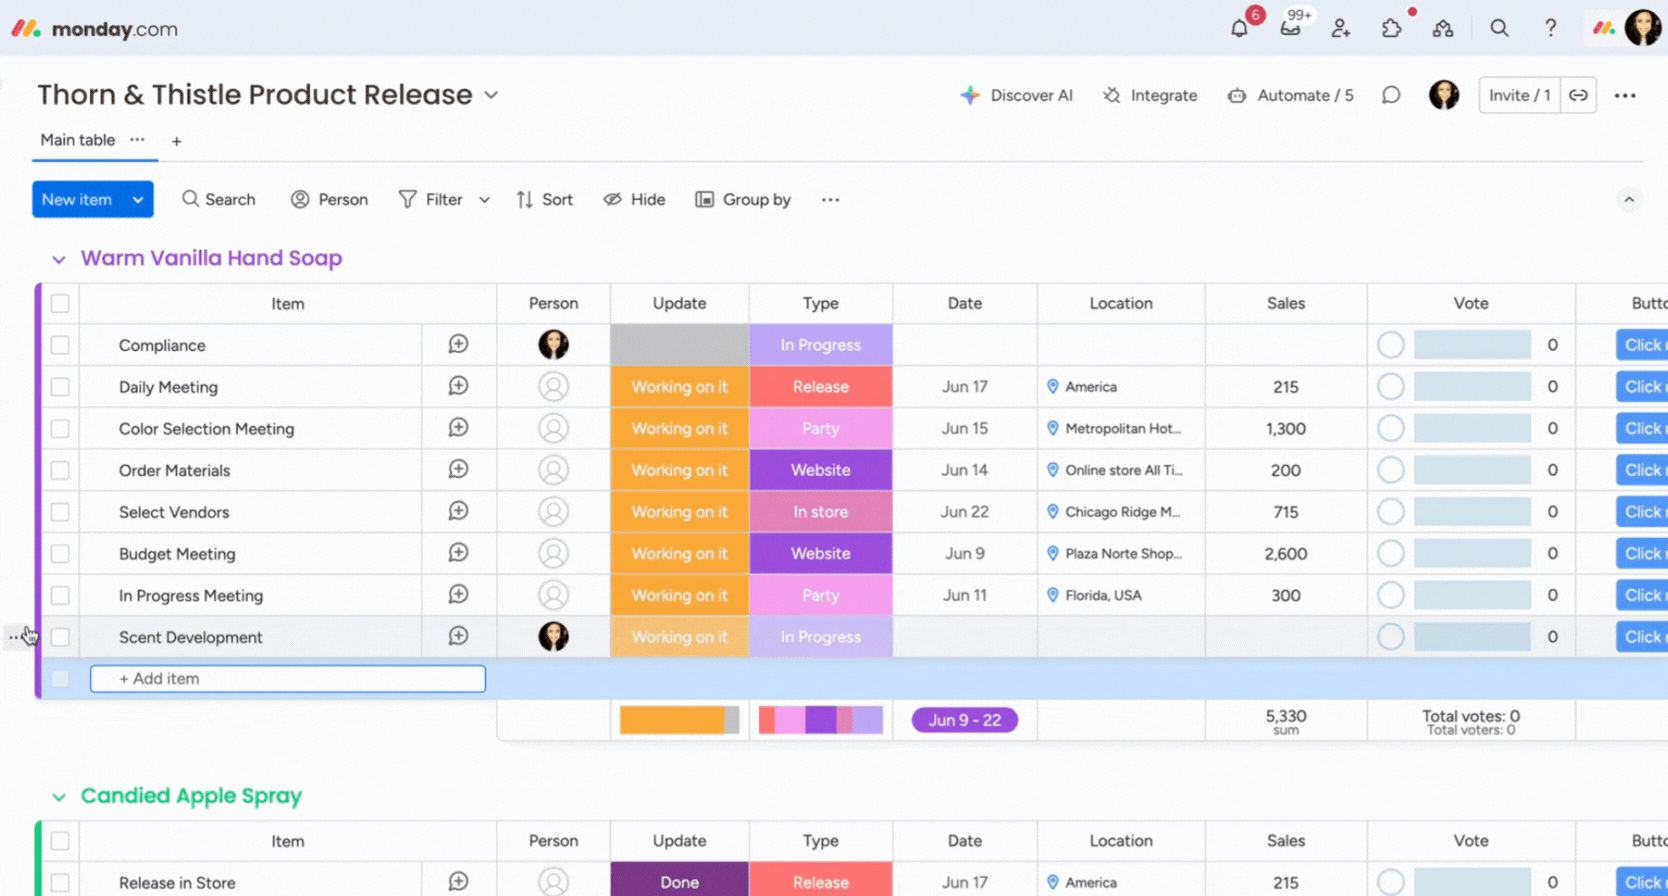Filter by Person
This screenshot has width=1668, height=896.
(329, 200)
